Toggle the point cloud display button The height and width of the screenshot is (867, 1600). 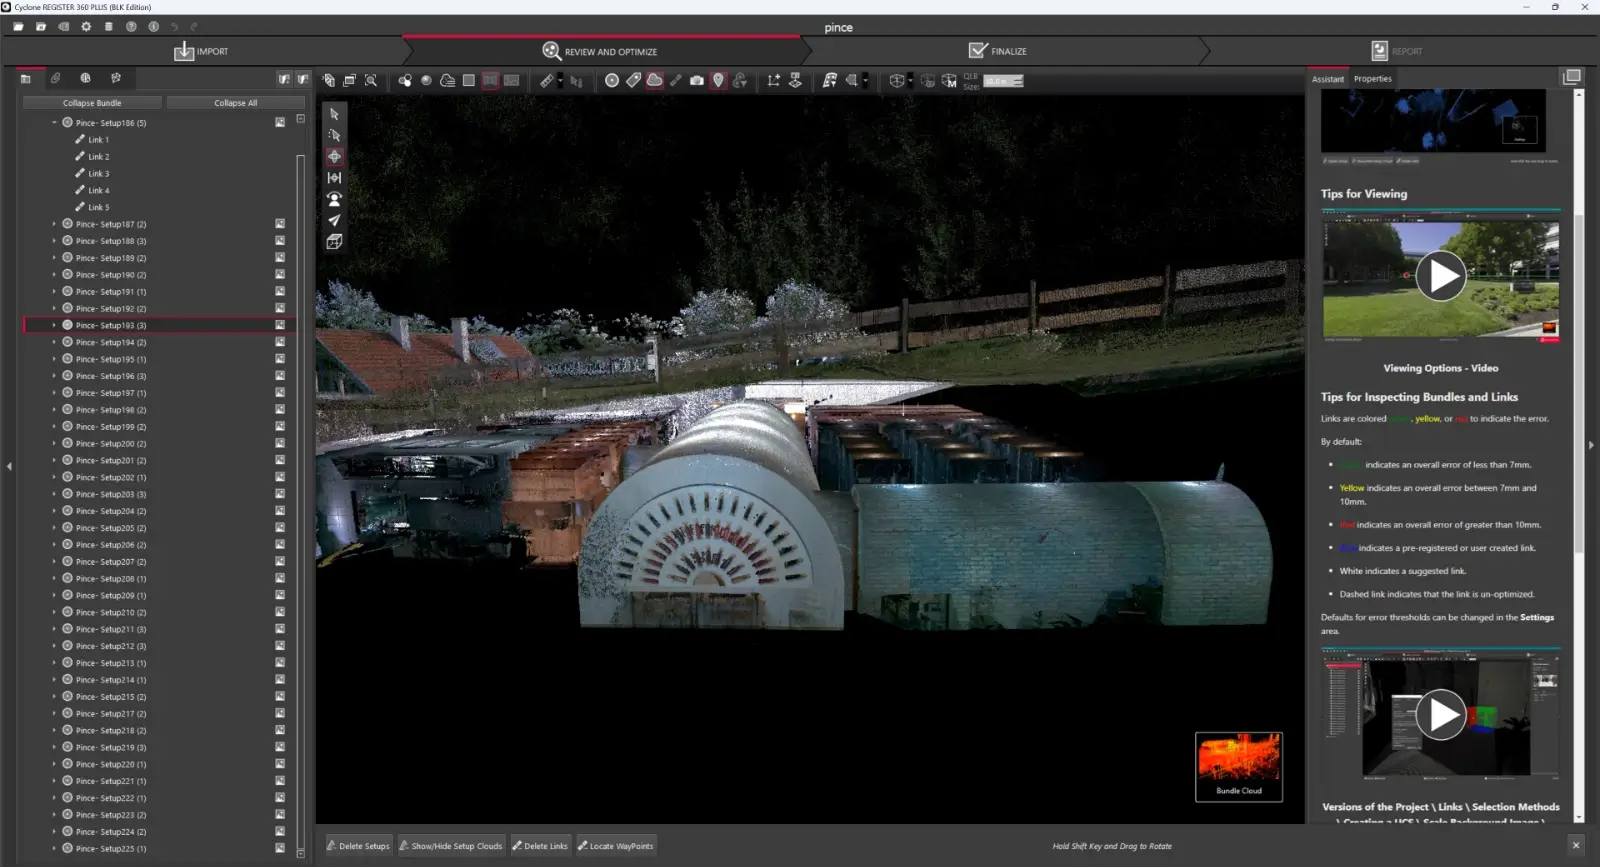(654, 81)
